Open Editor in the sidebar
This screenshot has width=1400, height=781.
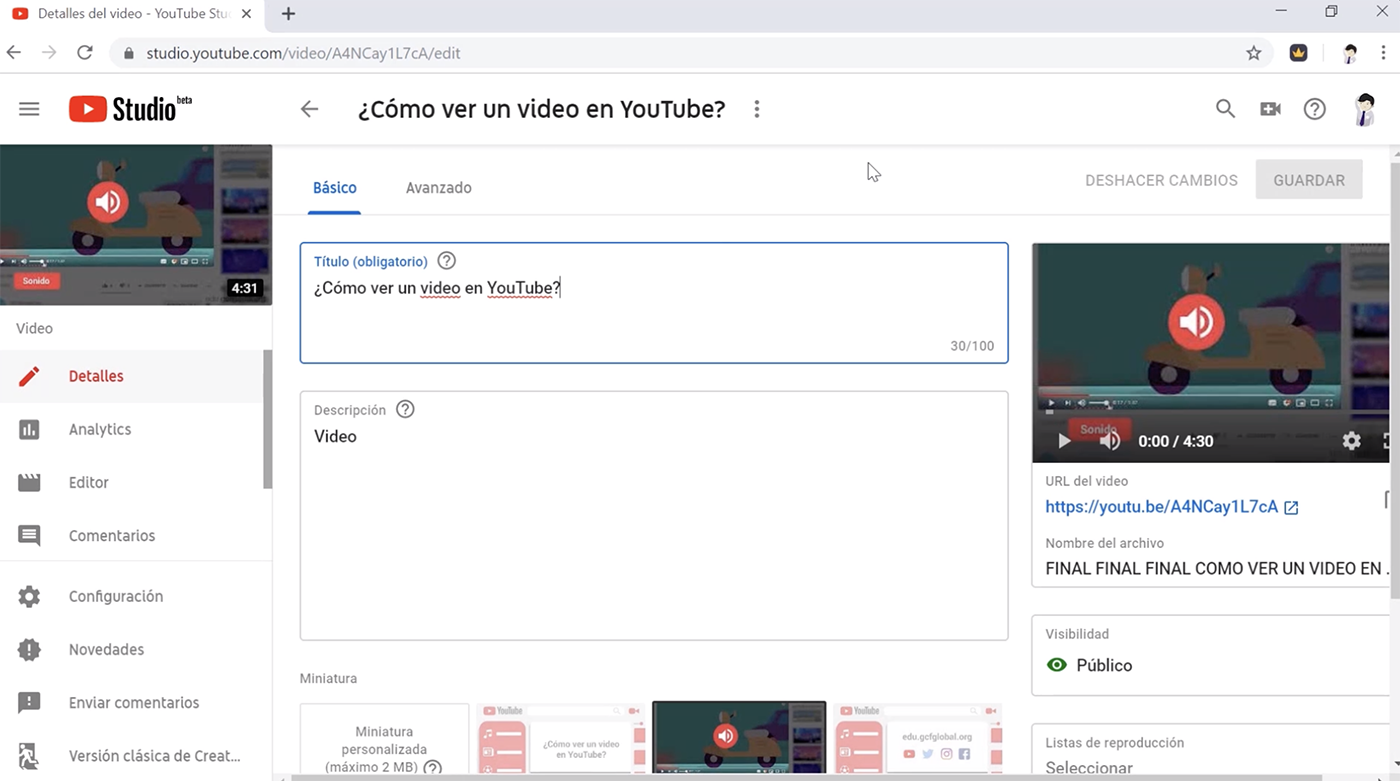click(x=131, y=482)
